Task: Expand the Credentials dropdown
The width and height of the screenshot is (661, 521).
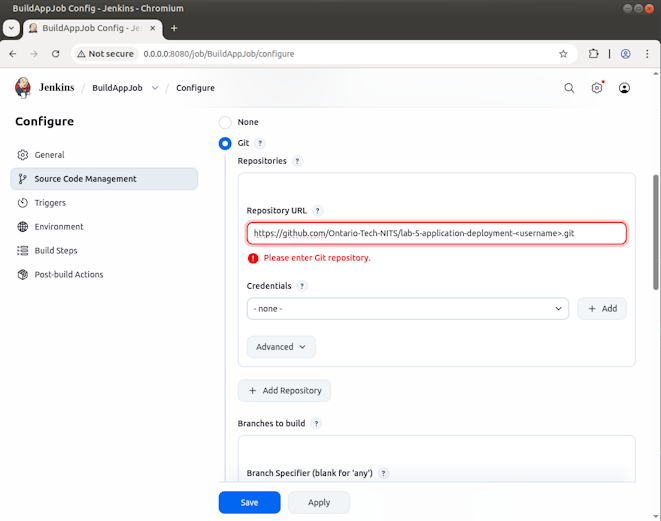Action: pos(407,309)
